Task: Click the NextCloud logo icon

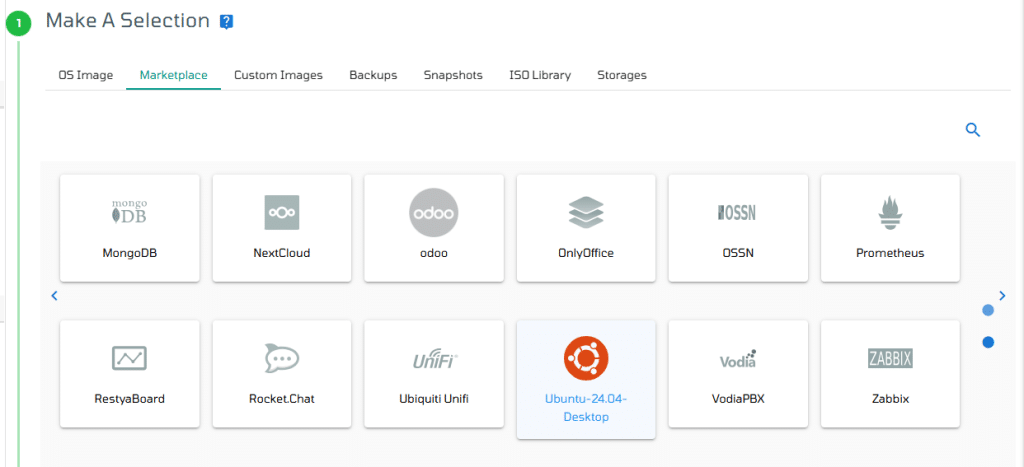Action: [281, 212]
